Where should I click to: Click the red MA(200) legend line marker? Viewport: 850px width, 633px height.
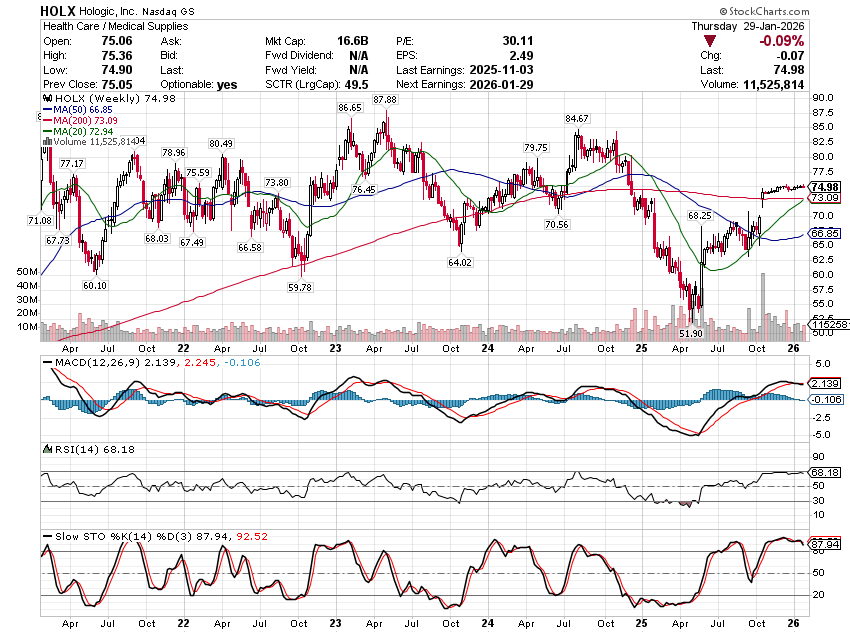[x=46, y=121]
